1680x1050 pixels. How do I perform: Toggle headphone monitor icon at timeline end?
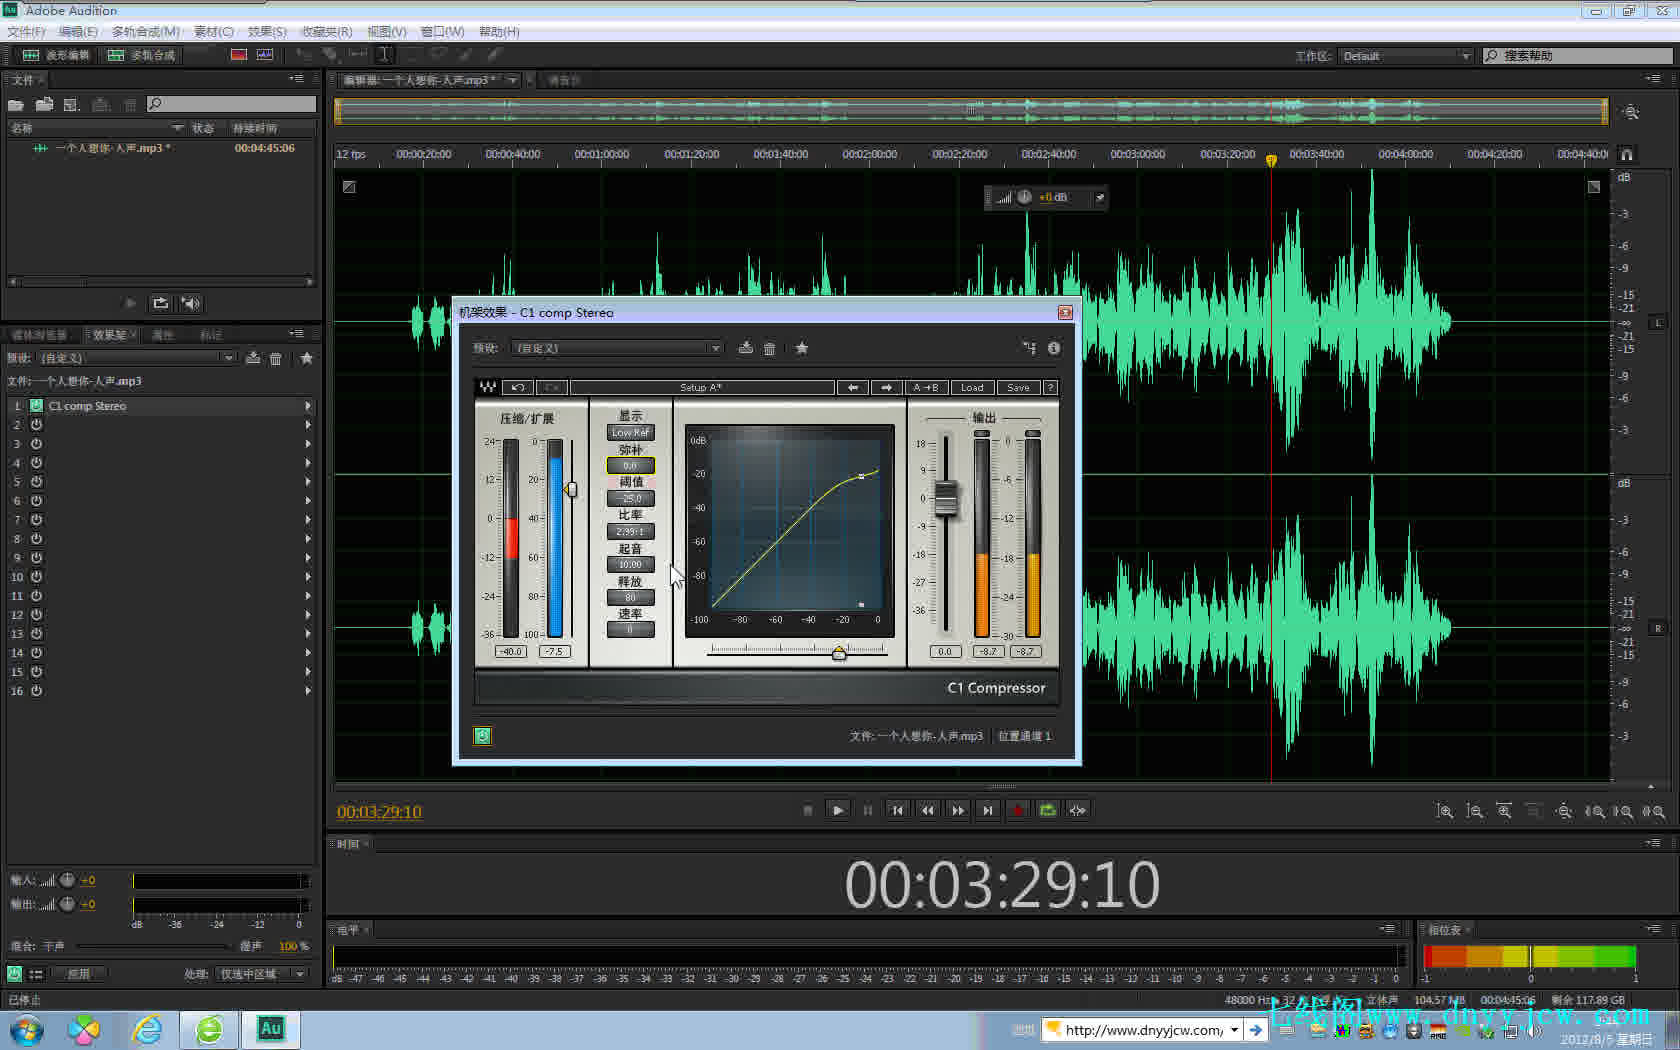tap(1627, 154)
